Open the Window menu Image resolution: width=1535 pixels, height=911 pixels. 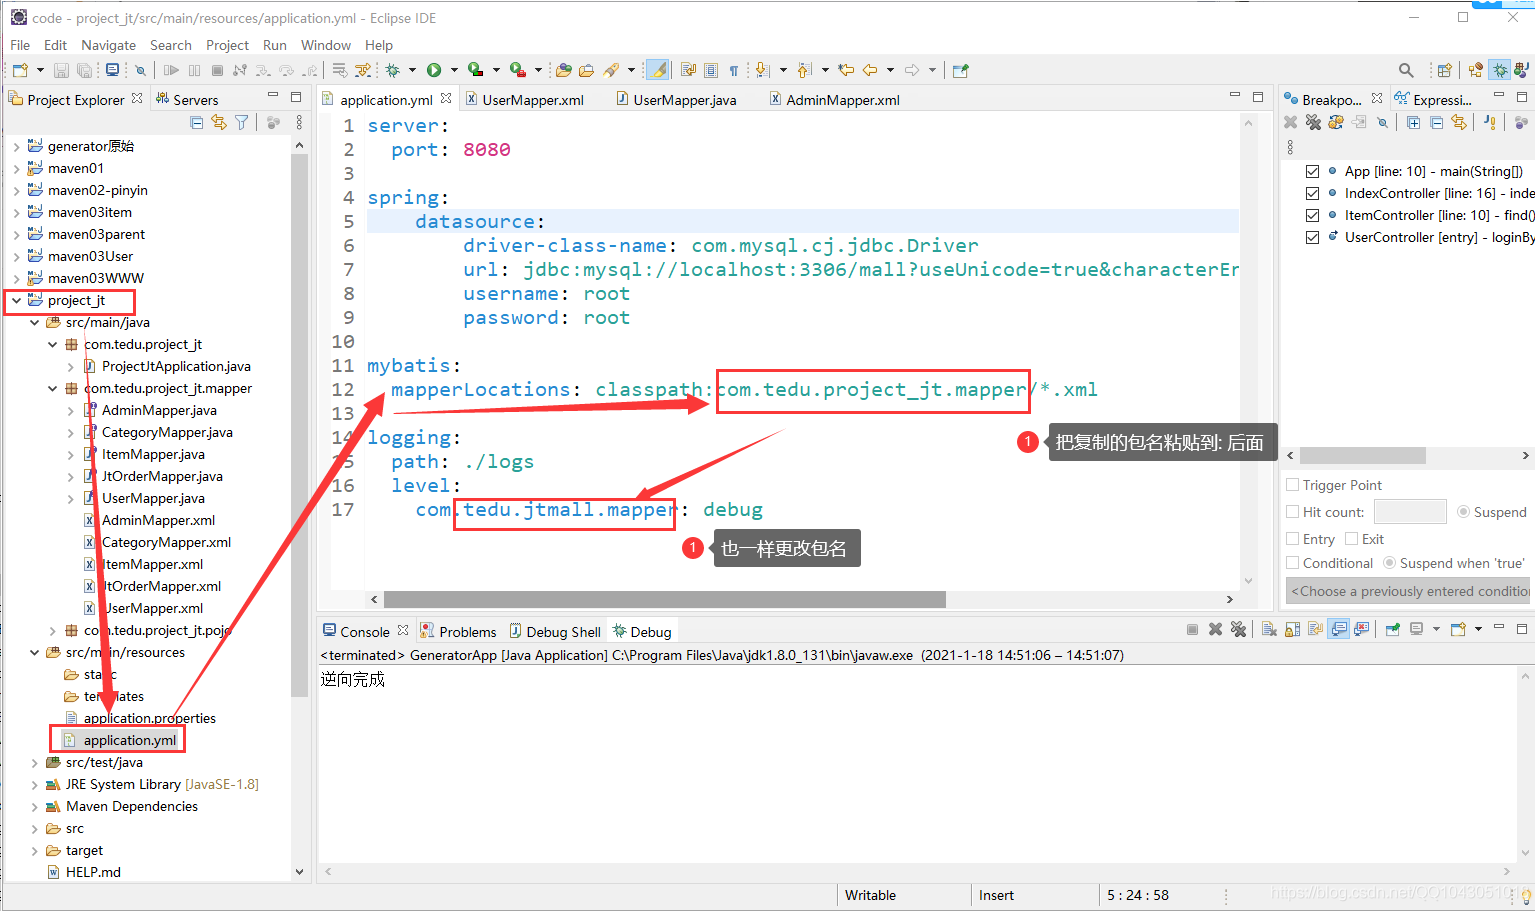coord(325,45)
